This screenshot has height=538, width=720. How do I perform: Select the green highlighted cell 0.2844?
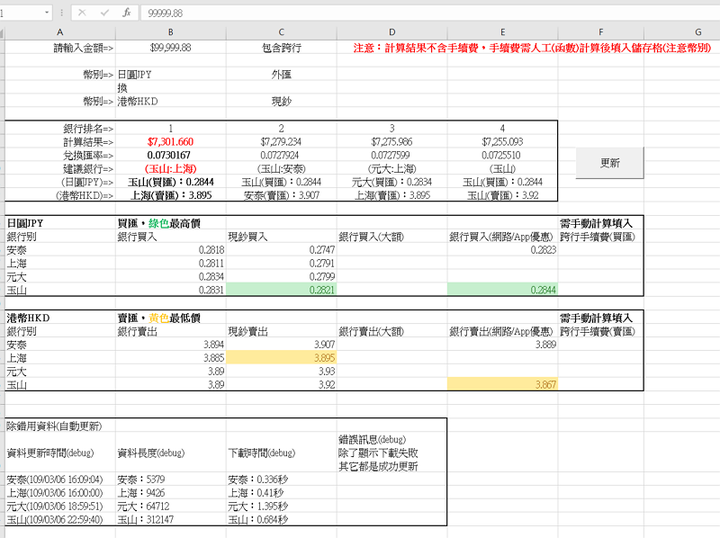coord(502,290)
